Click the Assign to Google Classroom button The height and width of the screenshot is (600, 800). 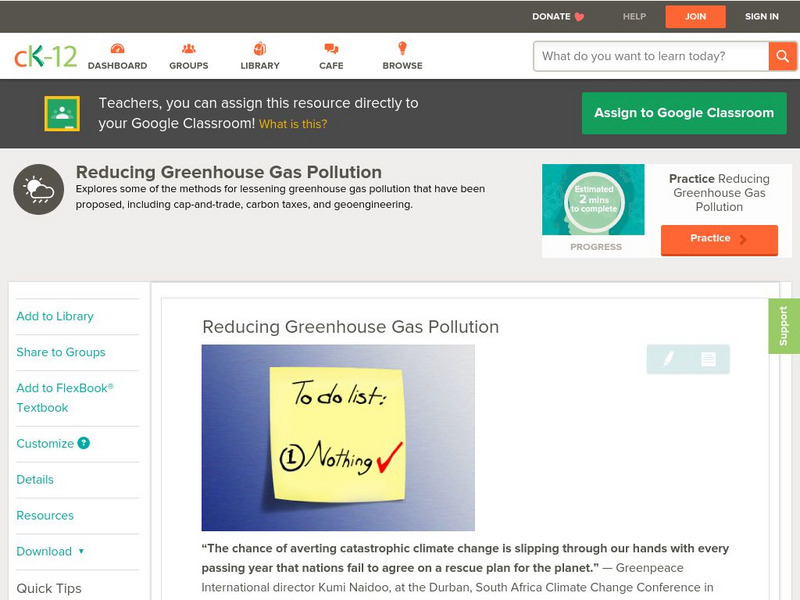coord(684,113)
